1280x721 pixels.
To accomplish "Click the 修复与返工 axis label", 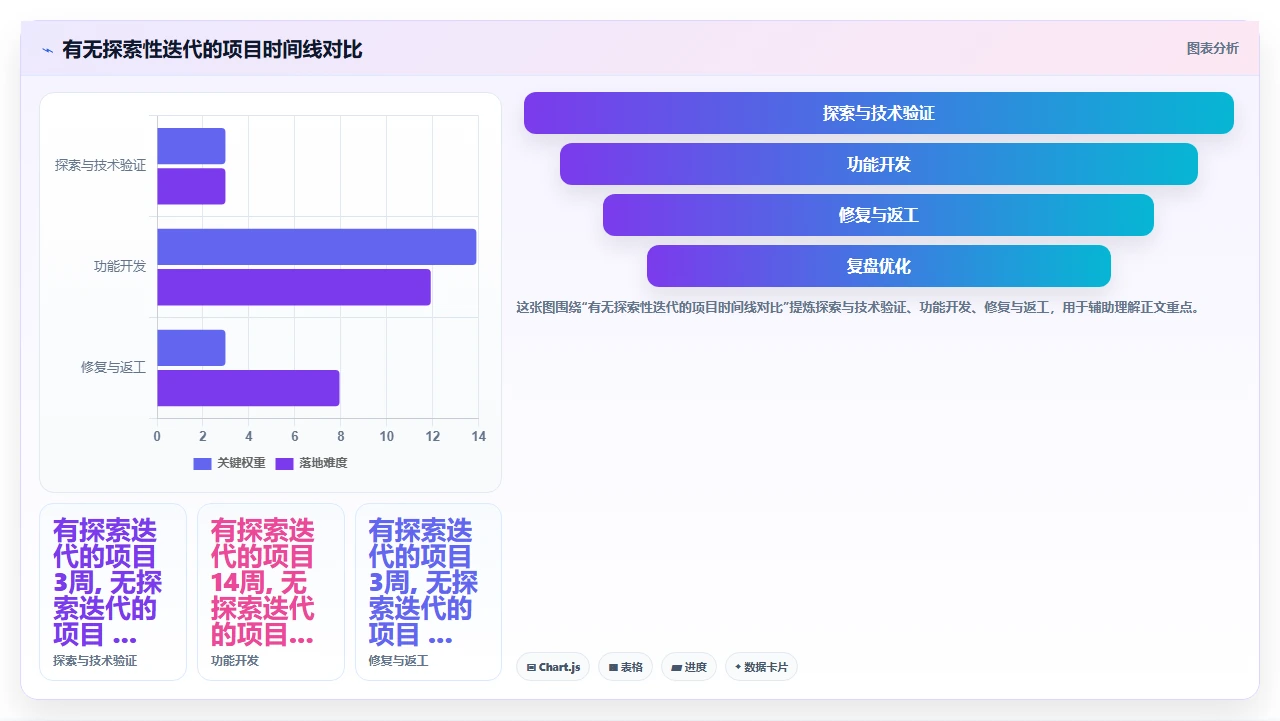I will 113,367.
